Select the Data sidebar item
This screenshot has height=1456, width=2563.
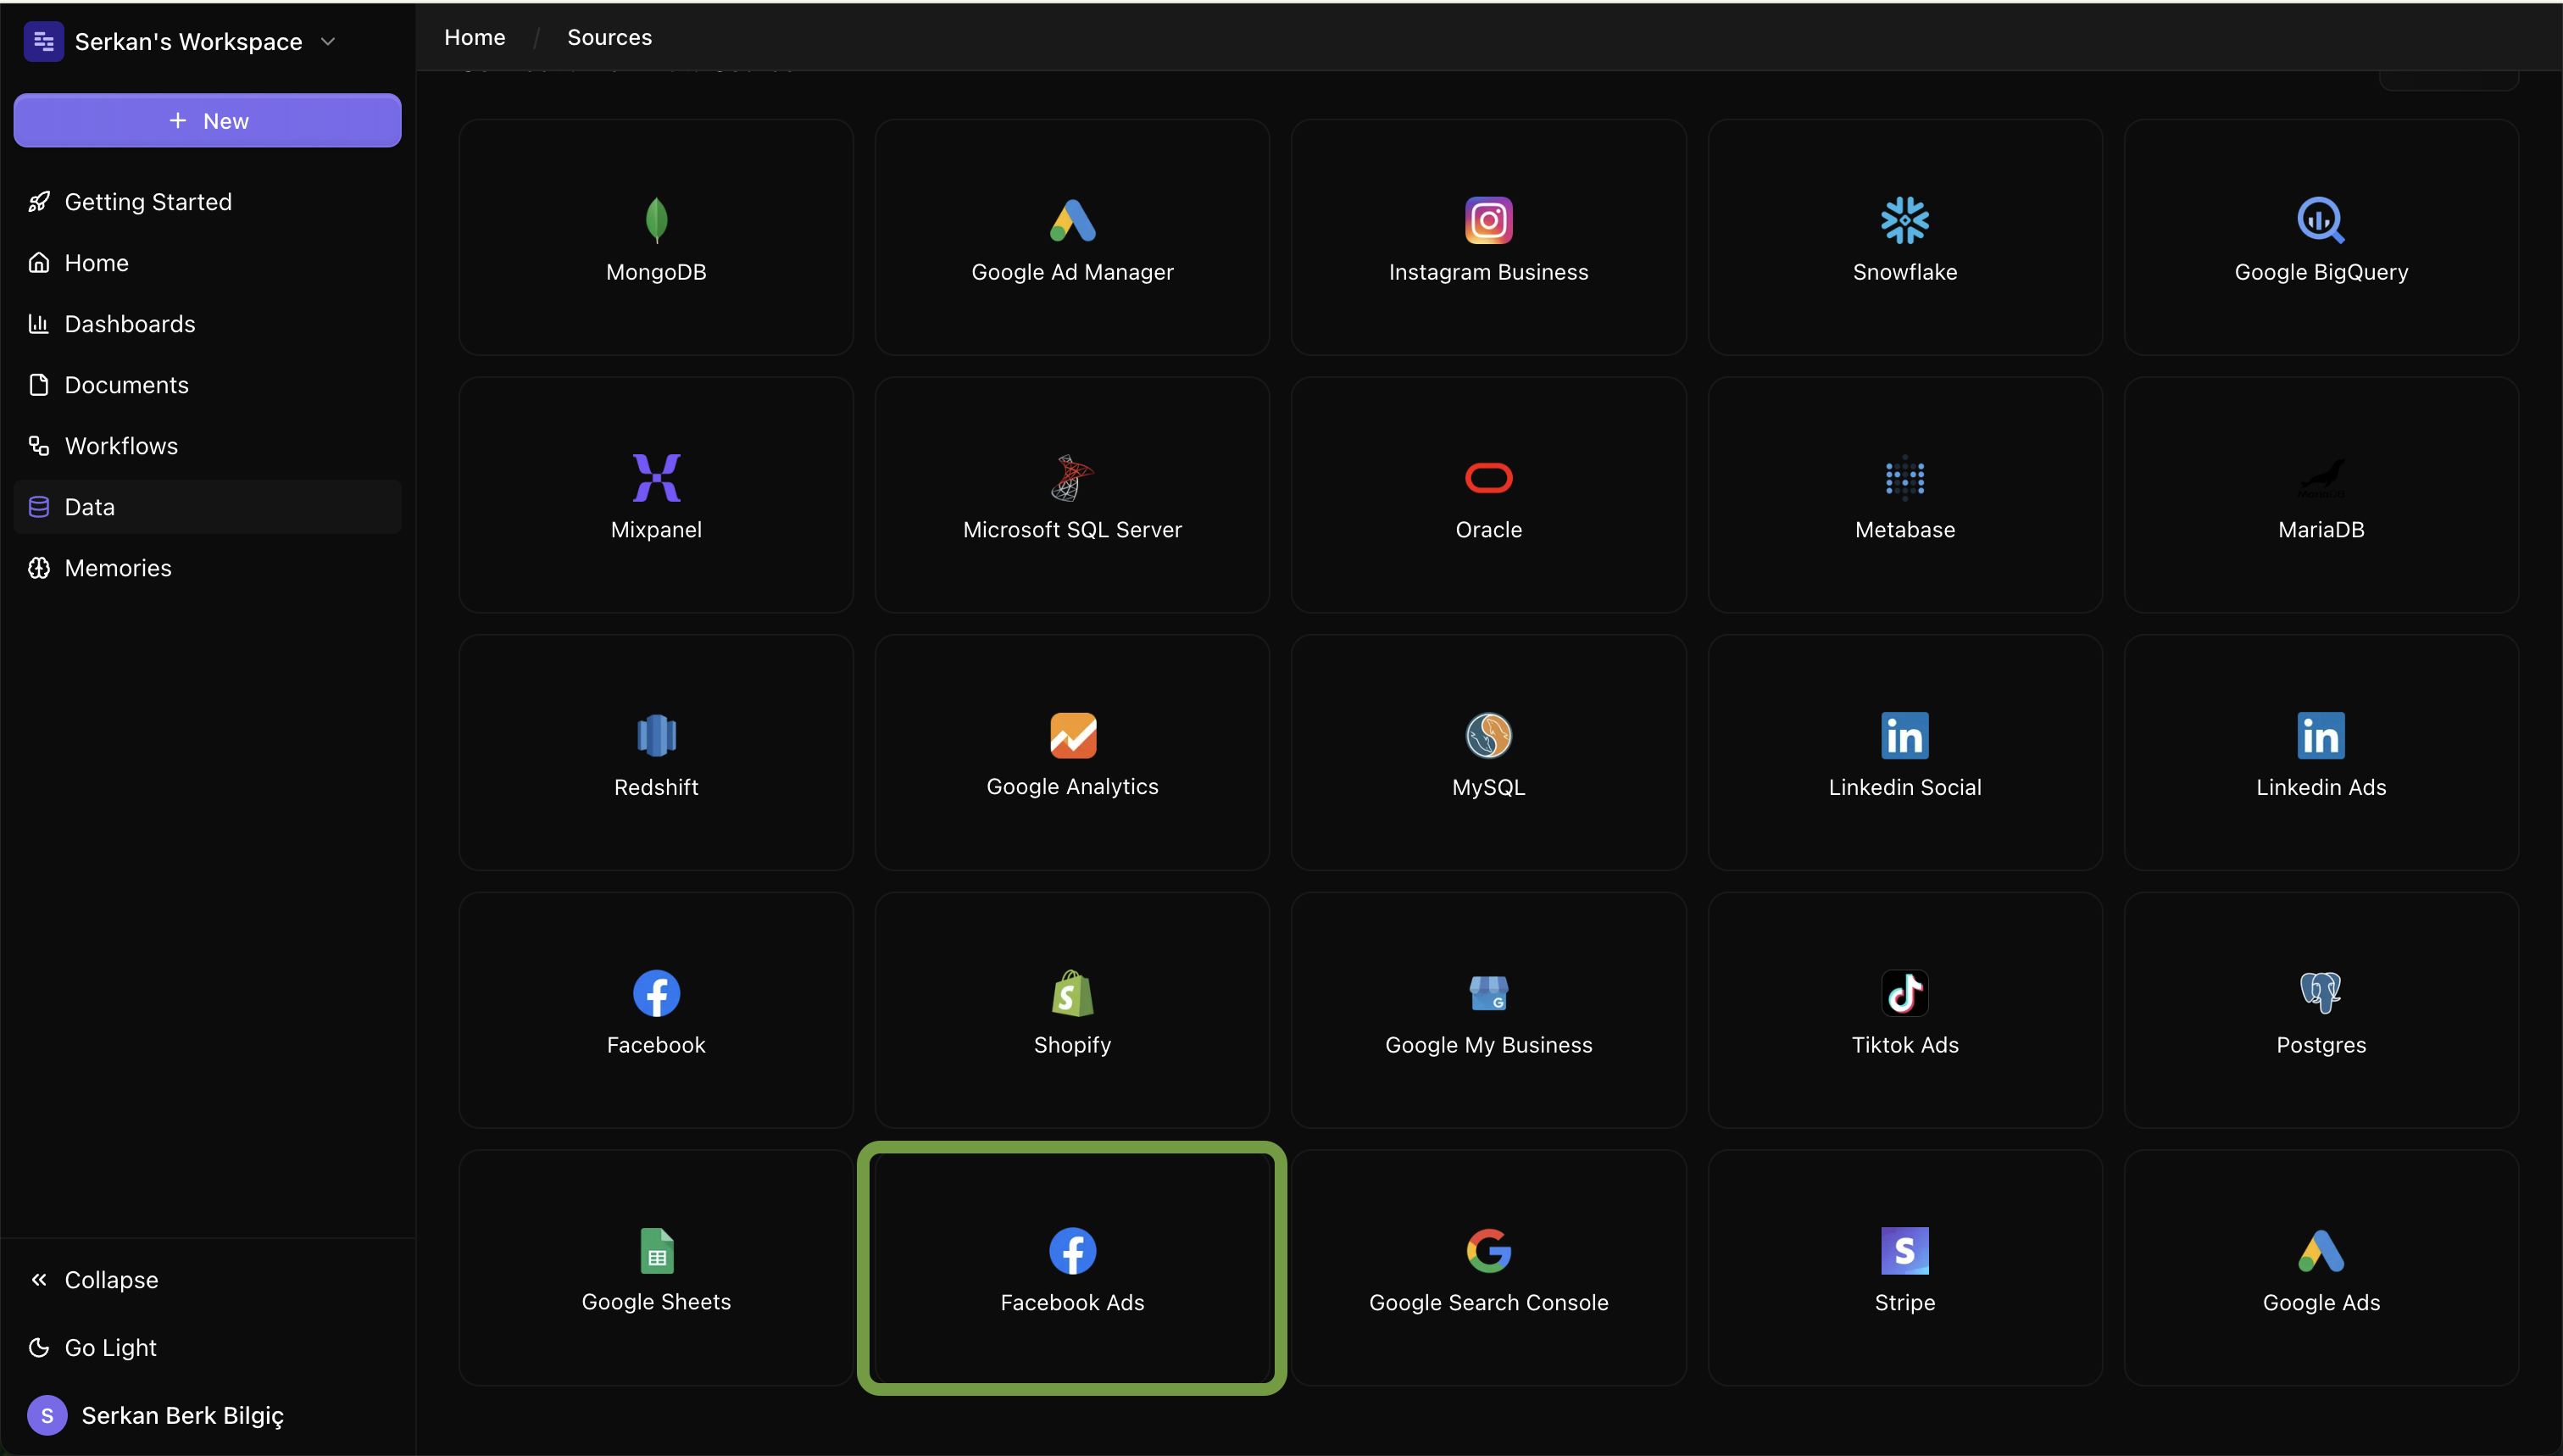click(x=207, y=507)
